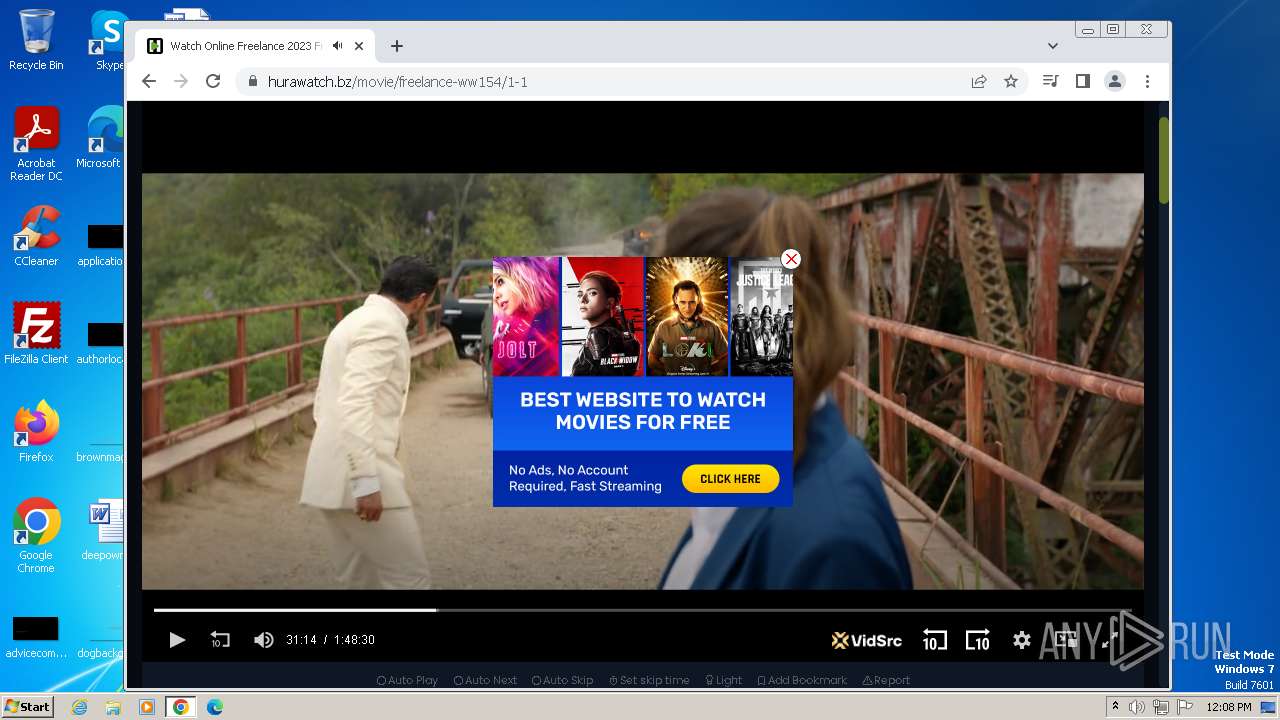Screen dimensions: 1280x720
Task: Click the VidSrc logo in the player
Action: [x=866, y=640]
